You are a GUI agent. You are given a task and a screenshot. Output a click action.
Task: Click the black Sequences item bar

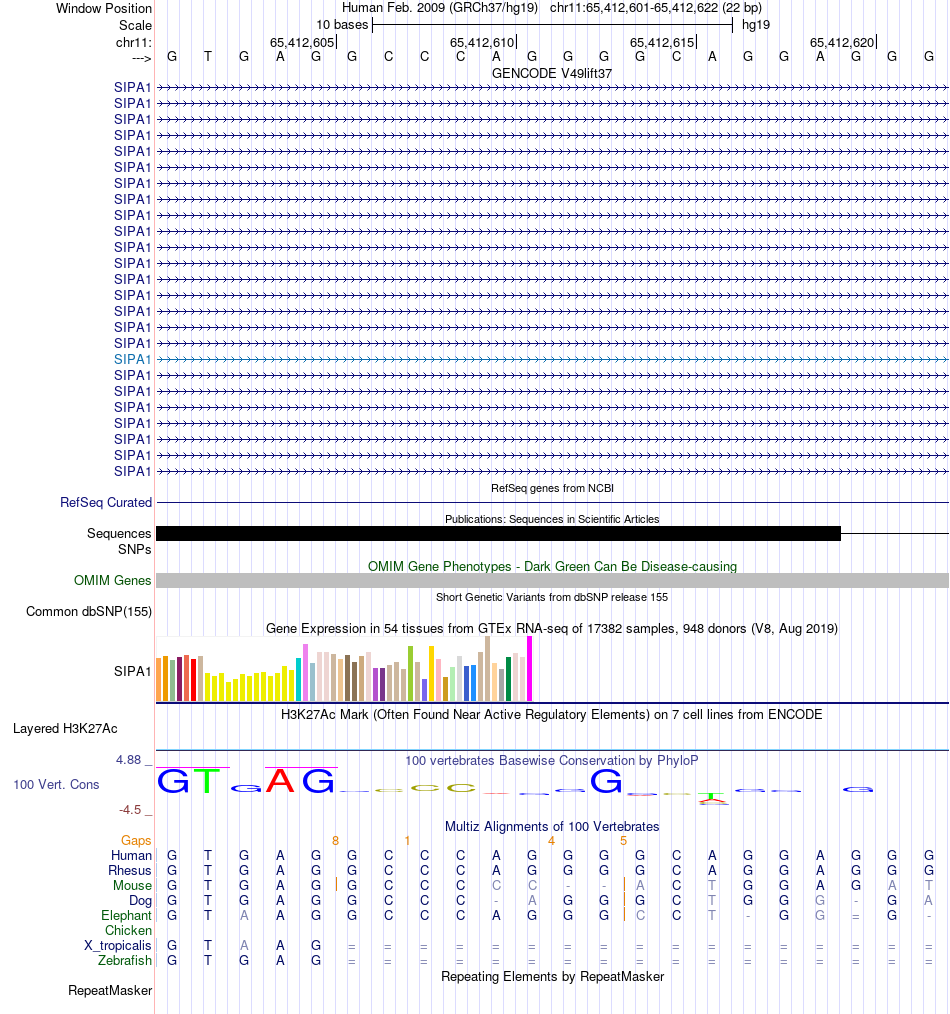point(498,534)
